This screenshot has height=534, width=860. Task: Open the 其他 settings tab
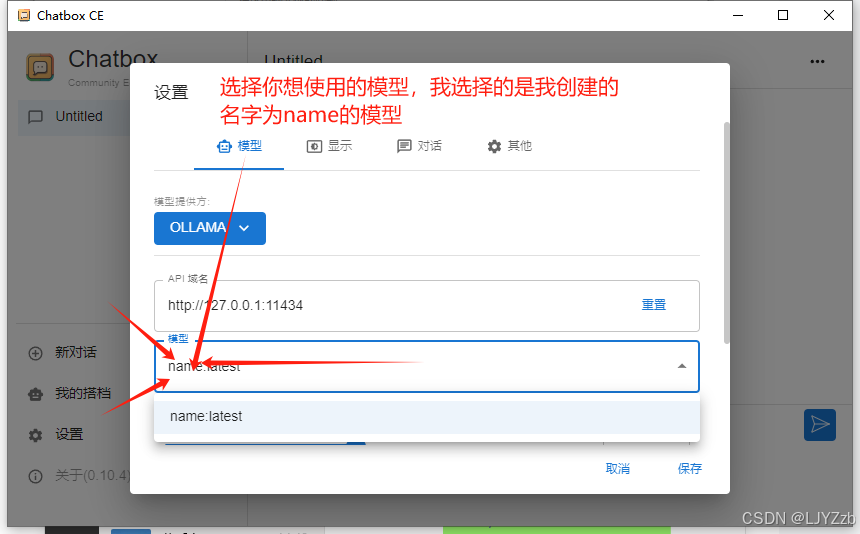coord(509,146)
